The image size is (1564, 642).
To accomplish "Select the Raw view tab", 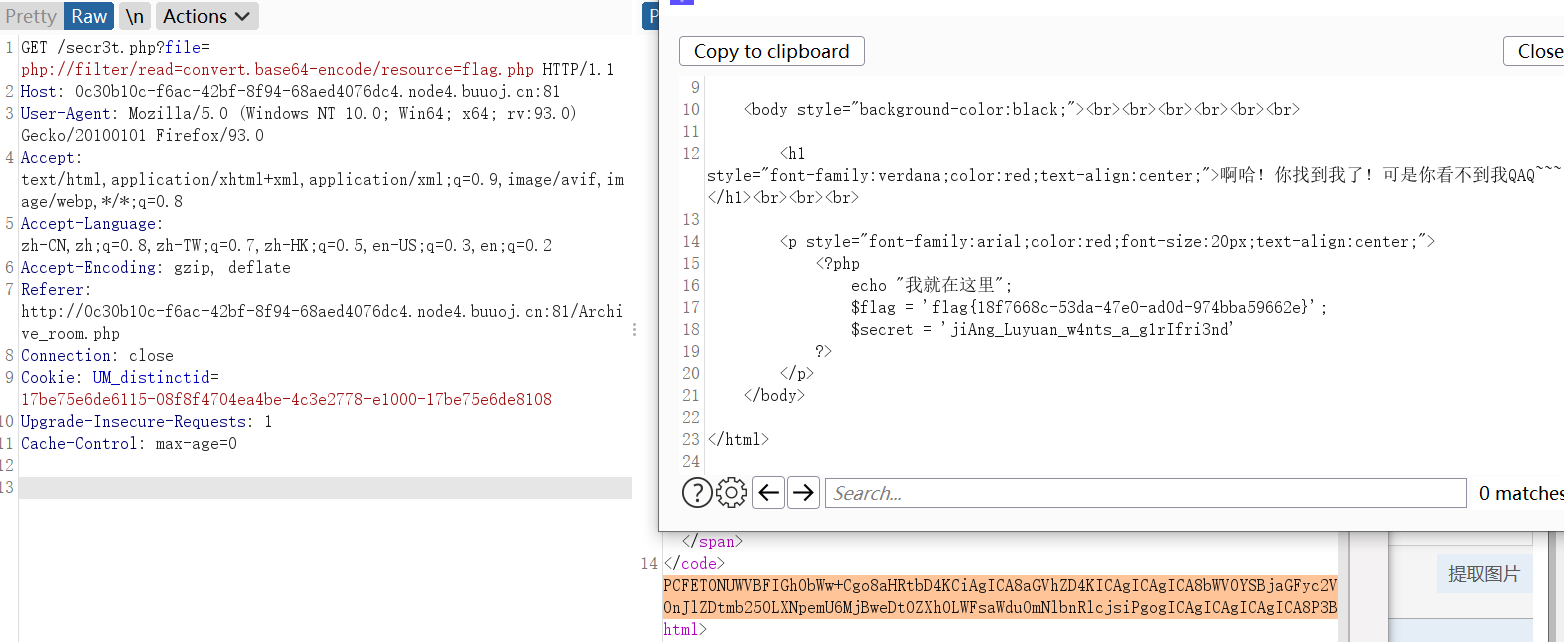I will tap(89, 16).
